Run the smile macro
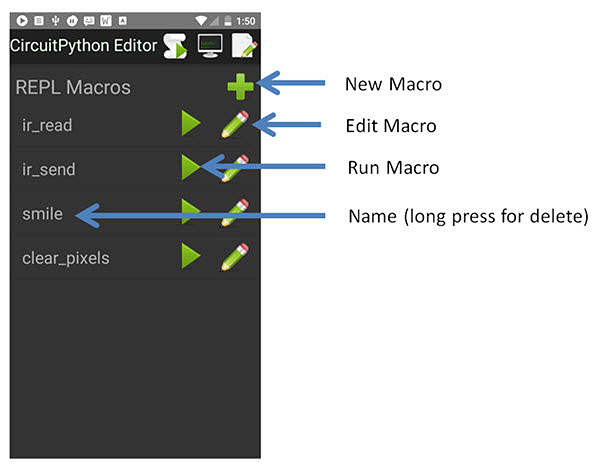The image size is (600, 473). 191,212
